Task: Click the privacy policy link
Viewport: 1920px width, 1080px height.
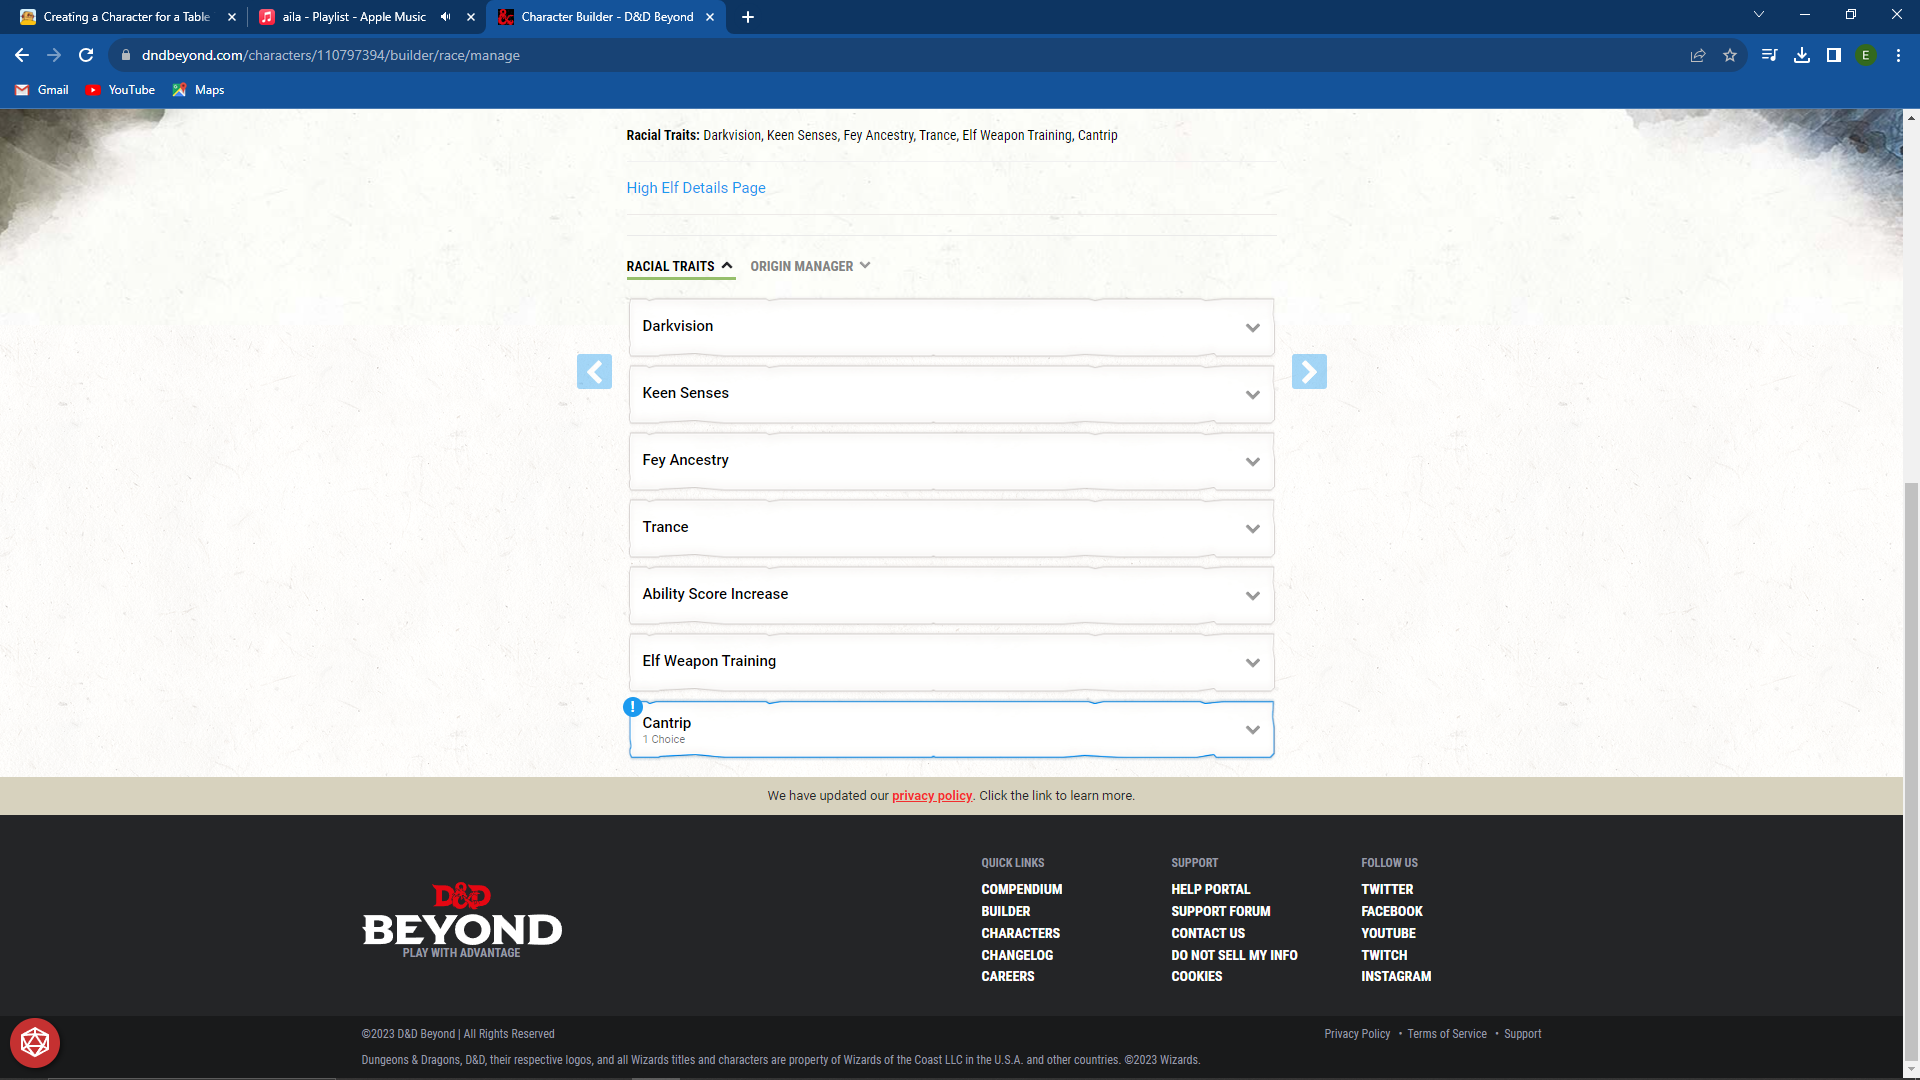Action: [x=931, y=795]
